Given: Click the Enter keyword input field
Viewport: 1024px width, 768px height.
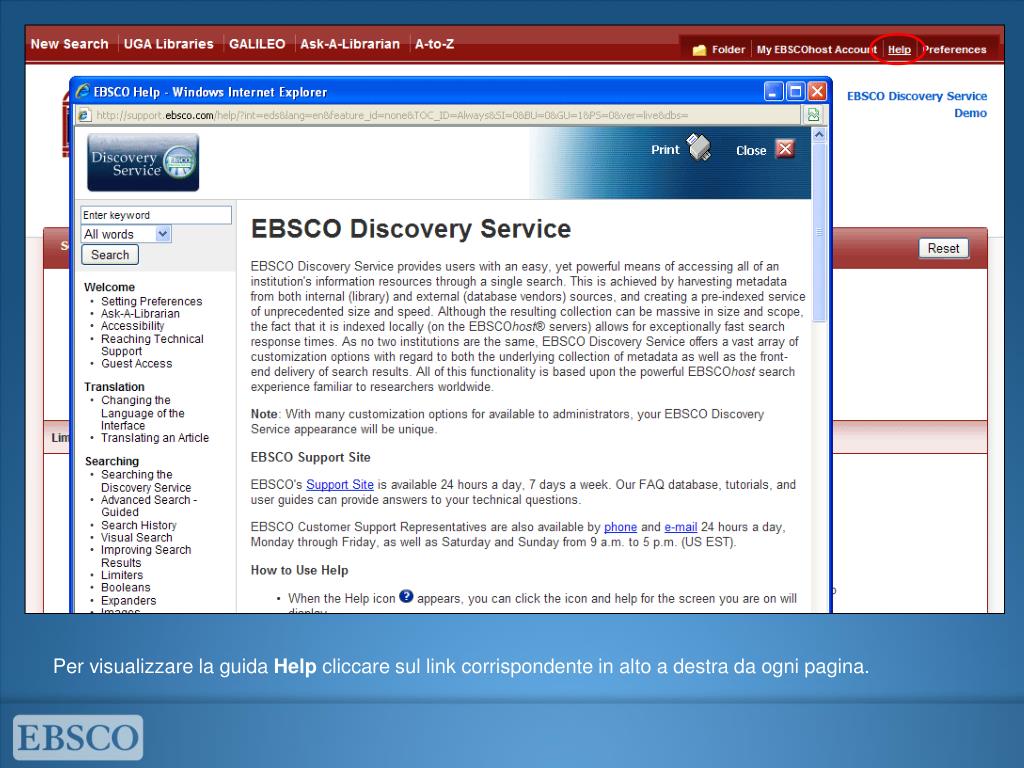Looking at the screenshot, I should (x=156, y=216).
